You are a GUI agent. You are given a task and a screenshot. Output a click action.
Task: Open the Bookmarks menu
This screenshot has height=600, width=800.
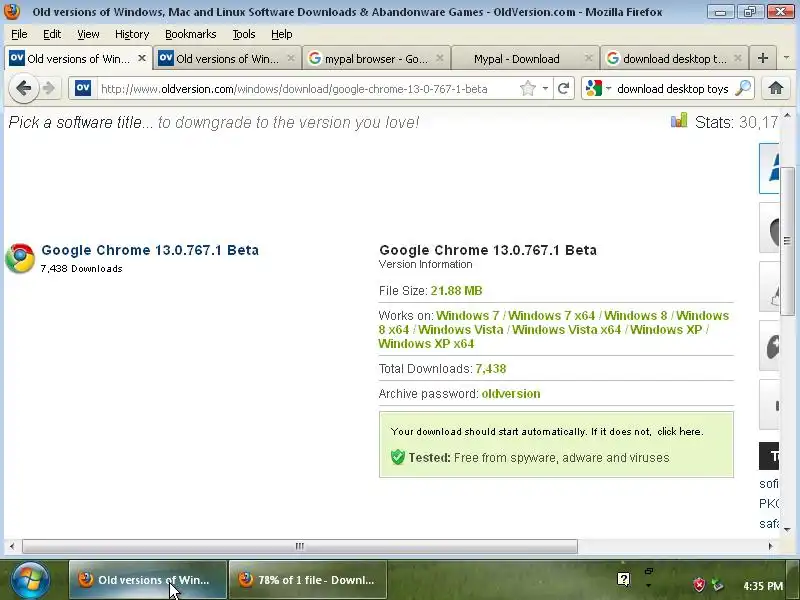191,34
